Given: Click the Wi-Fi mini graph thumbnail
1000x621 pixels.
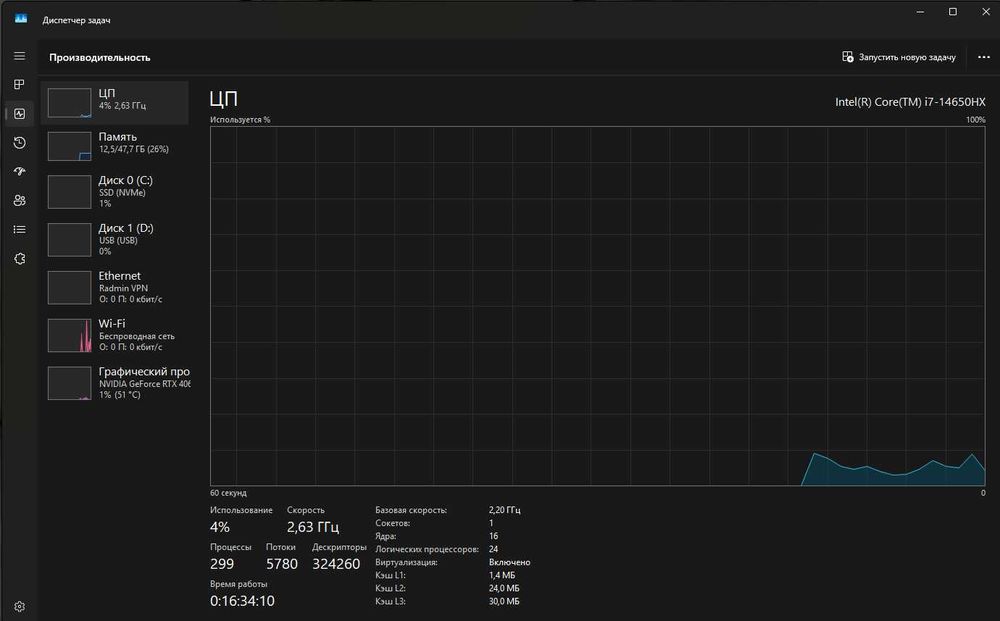Looking at the screenshot, I should pyautogui.click(x=70, y=335).
